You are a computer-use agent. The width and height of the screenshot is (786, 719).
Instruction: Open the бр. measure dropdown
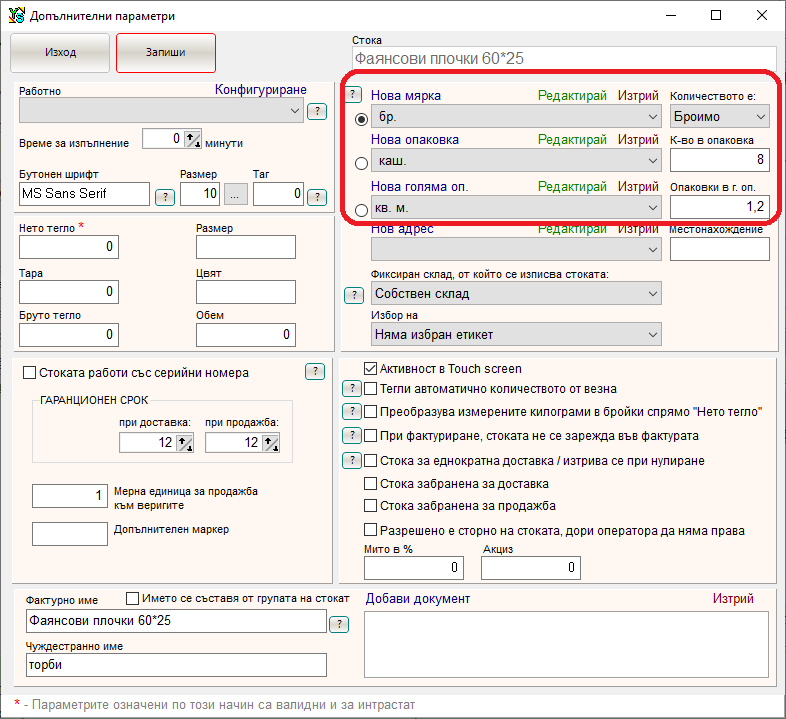click(x=516, y=117)
